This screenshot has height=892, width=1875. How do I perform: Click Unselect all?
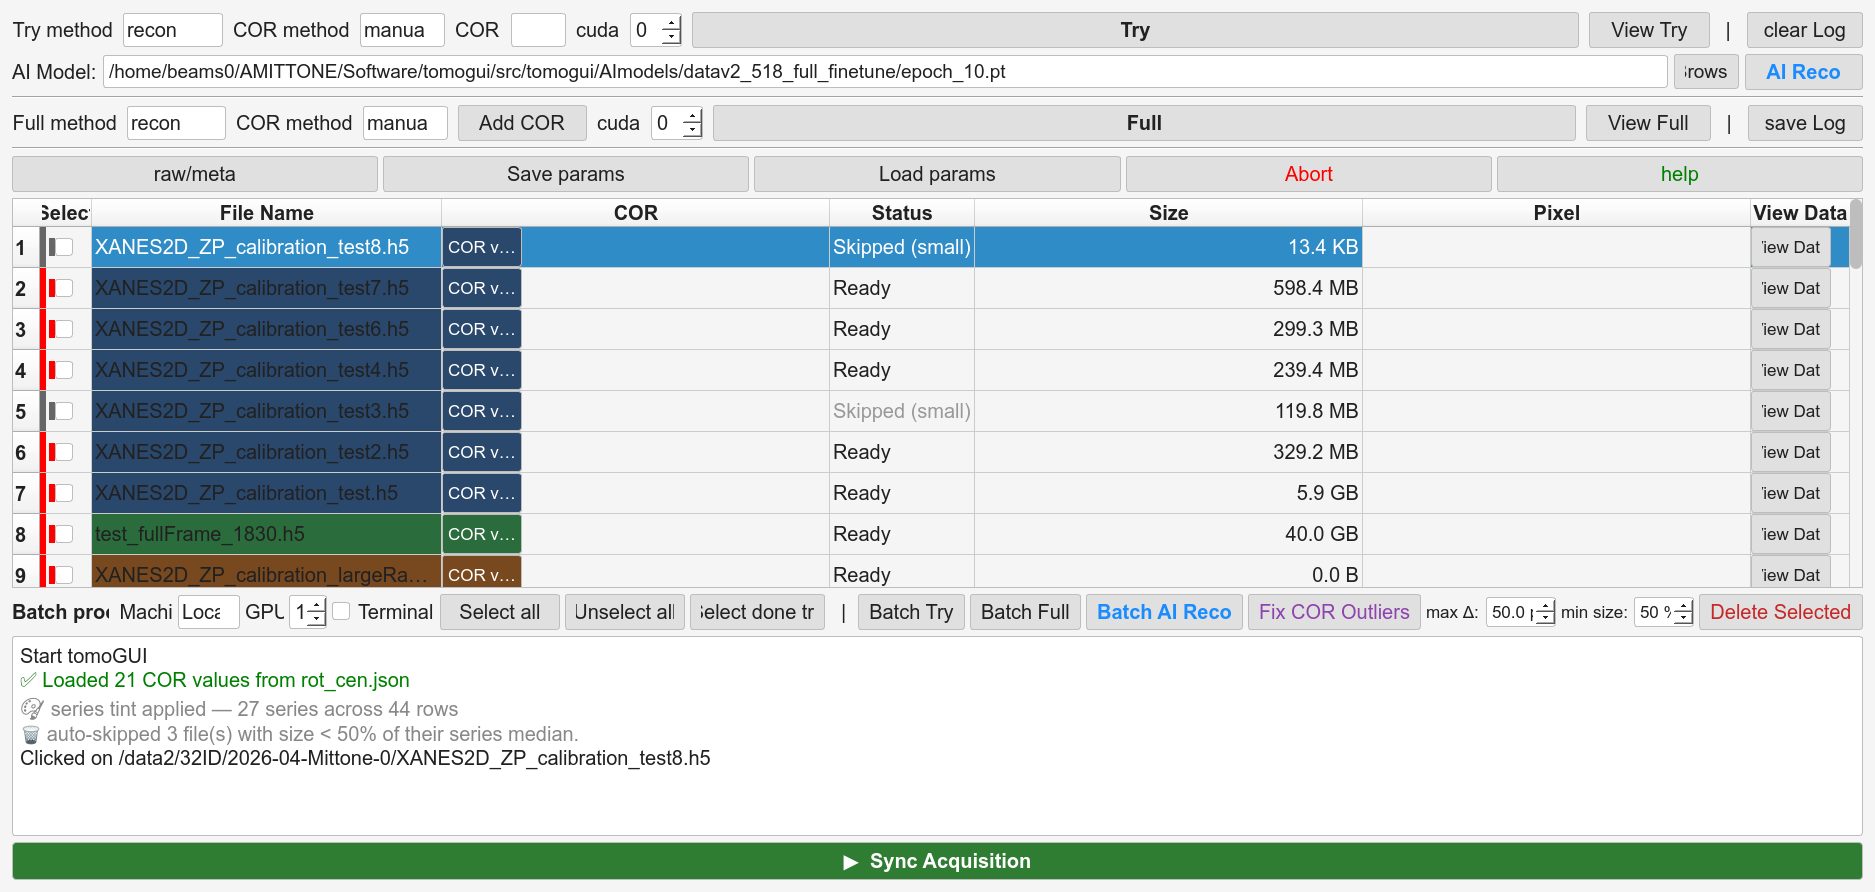(x=625, y=612)
